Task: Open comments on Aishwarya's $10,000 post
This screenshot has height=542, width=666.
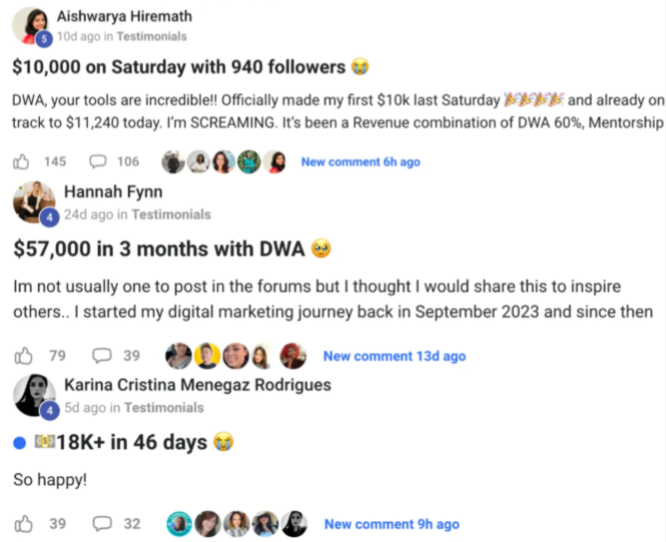Action: (x=98, y=161)
